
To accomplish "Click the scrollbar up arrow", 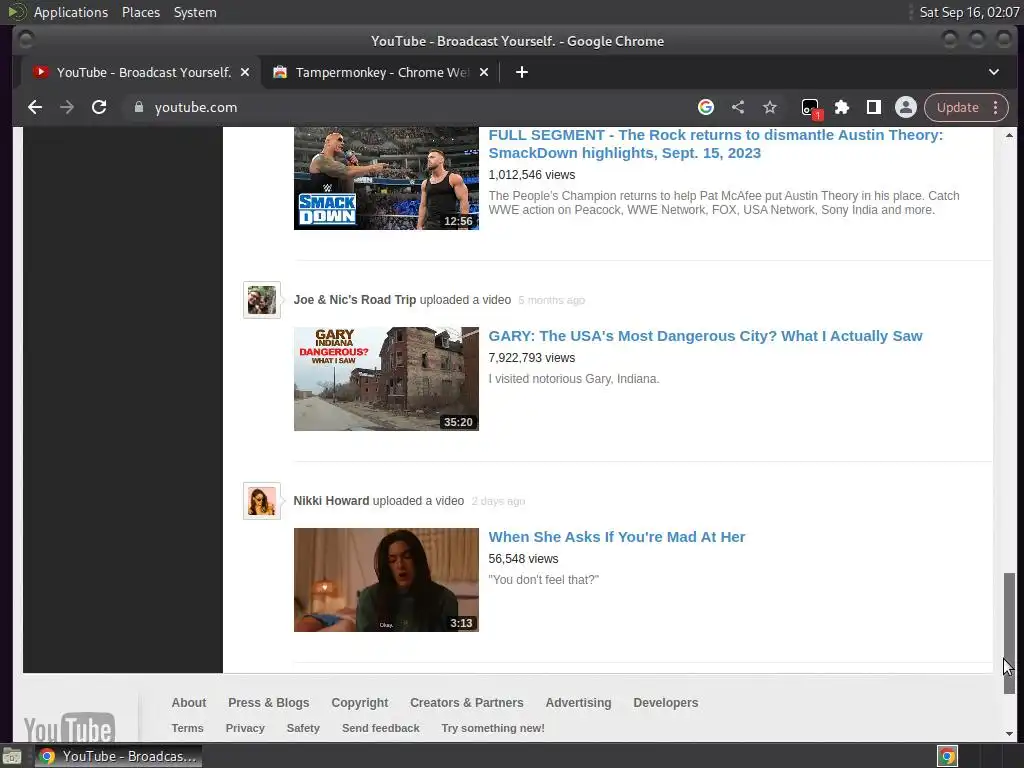I will tap(1009, 135).
